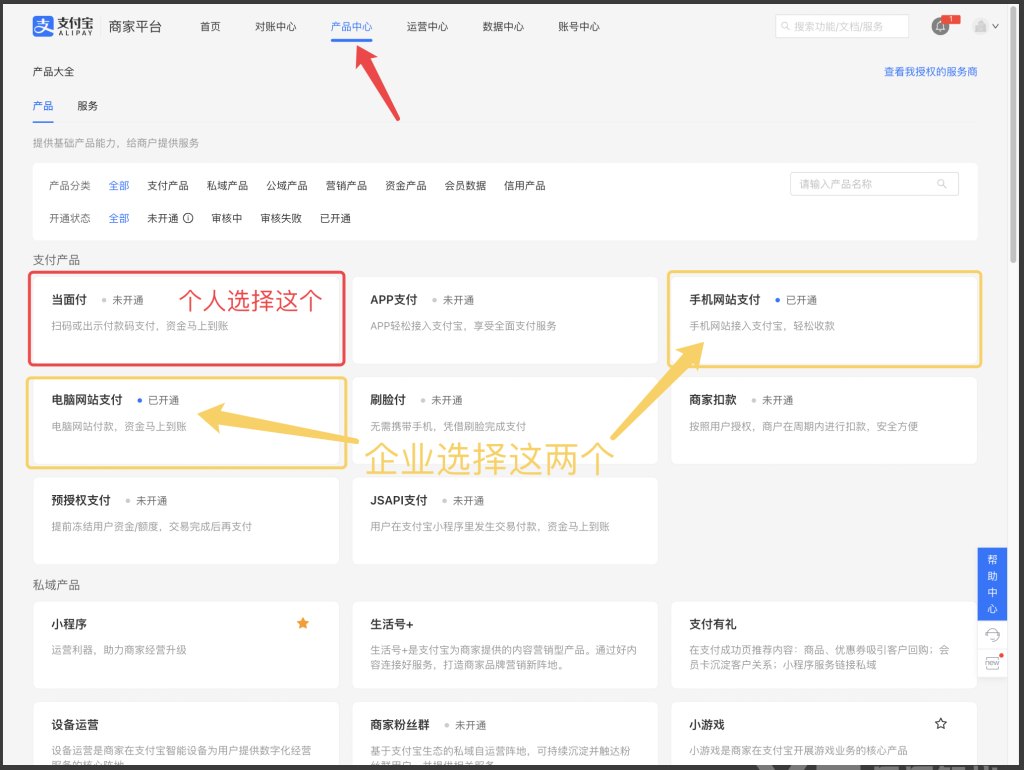
Task: Select the 营销产品 category filter
Action: (346, 185)
